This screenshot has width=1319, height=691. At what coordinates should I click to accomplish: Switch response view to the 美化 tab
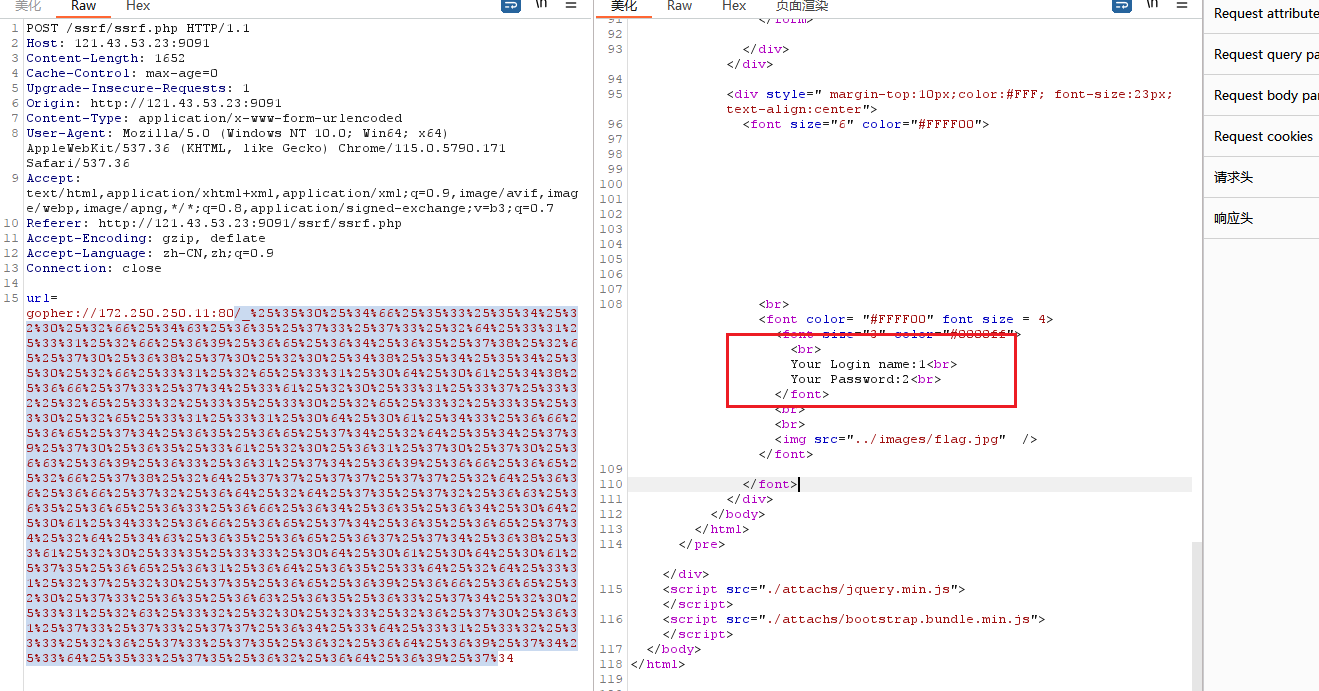point(623,6)
